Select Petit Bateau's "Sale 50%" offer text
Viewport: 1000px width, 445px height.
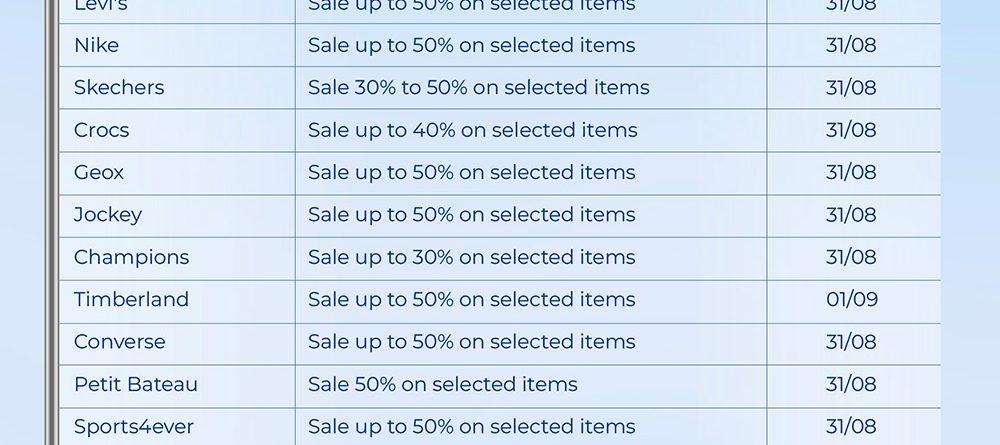[x=442, y=384]
